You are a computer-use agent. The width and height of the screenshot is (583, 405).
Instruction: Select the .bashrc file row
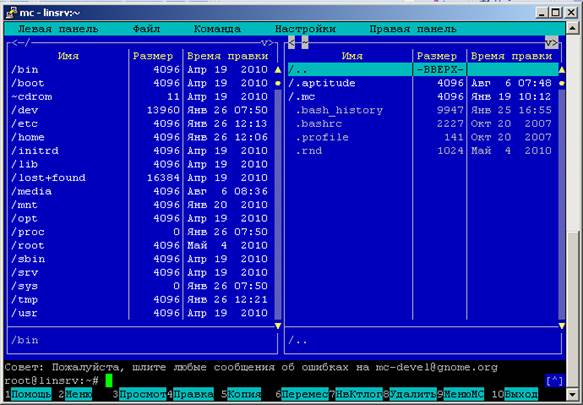tap(423, 123)
